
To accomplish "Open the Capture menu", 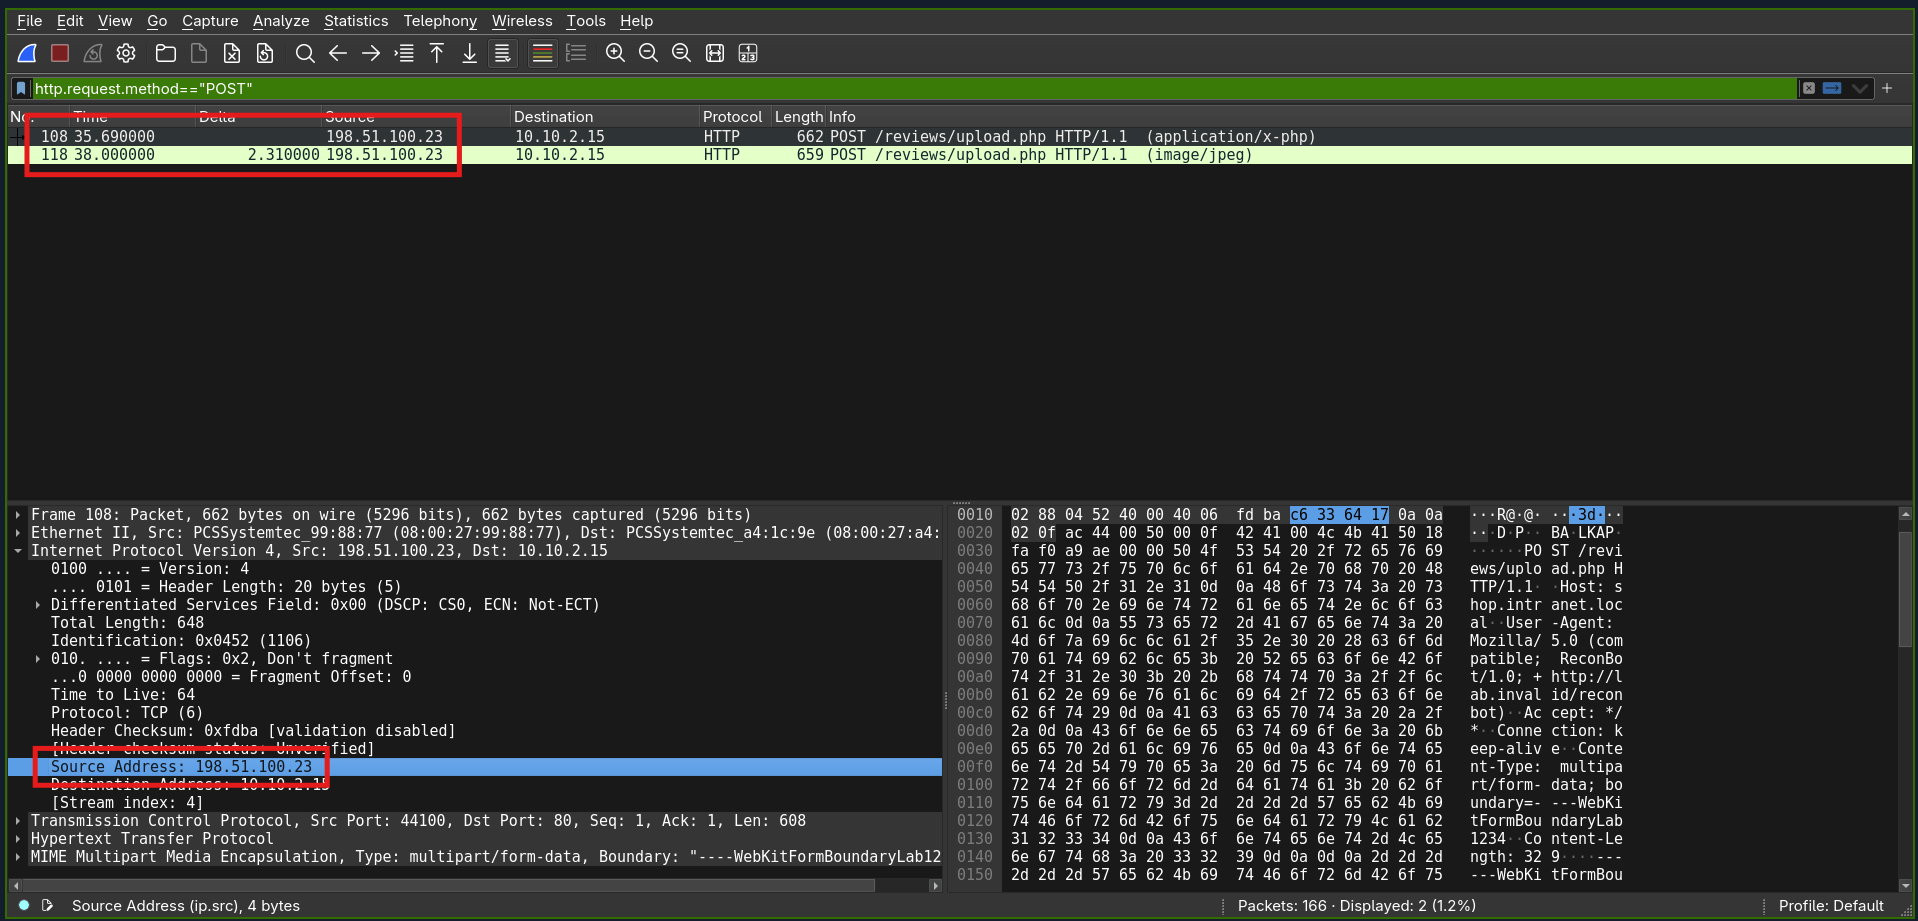I will click(x=210, y=21).
